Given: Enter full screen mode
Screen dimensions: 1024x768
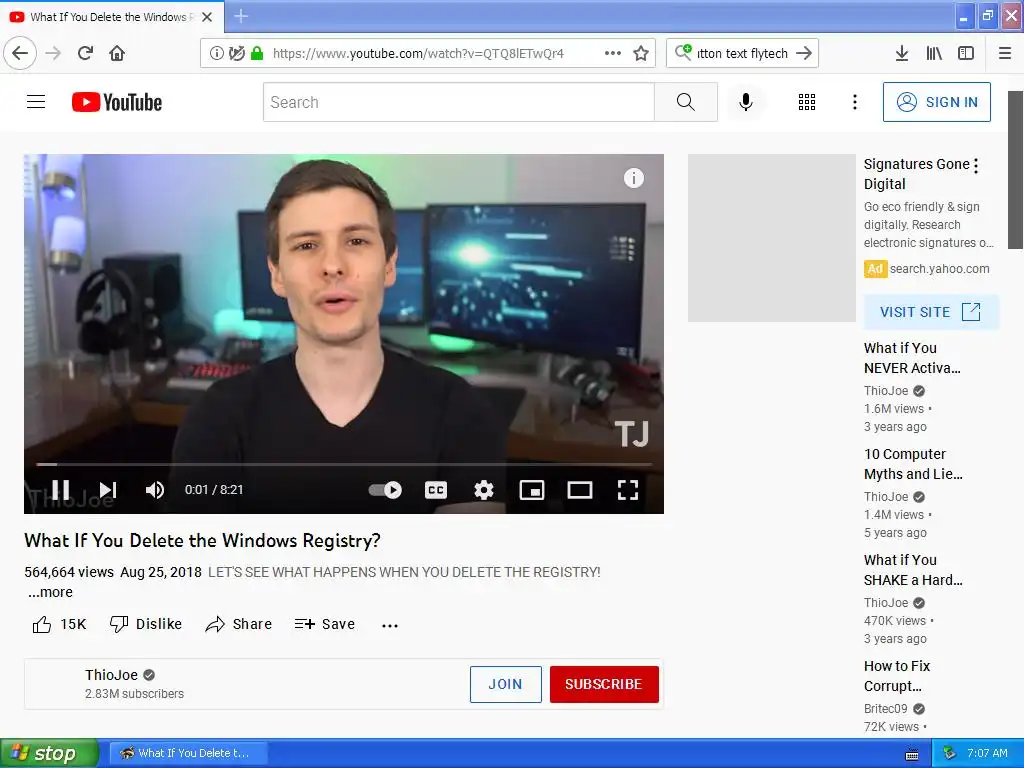Looking at the screenshot, I should pyautogui.click(x=628, y=490).
